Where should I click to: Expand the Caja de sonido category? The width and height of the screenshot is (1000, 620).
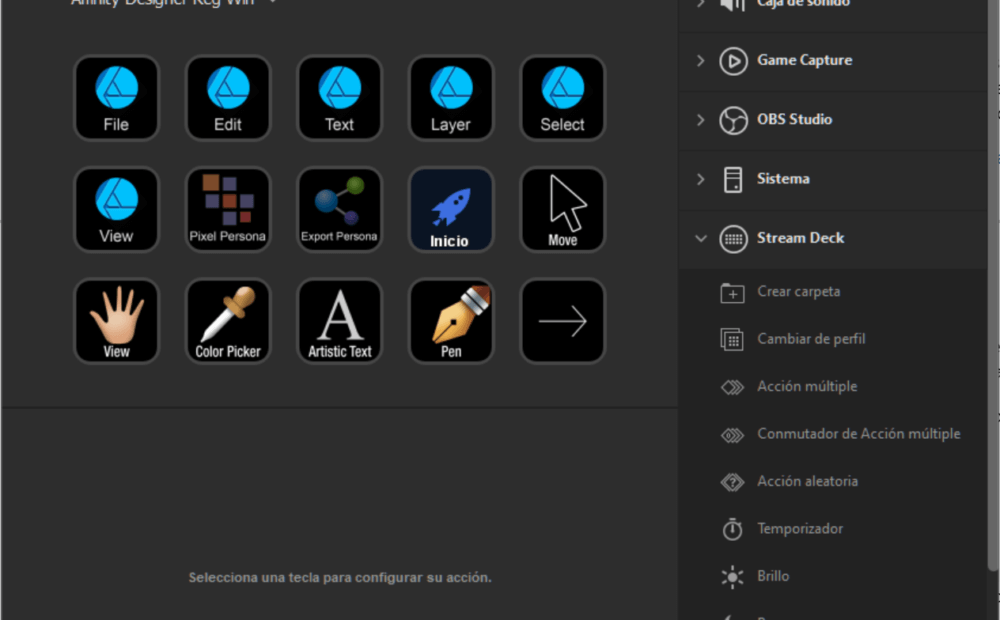pos(700,3)
